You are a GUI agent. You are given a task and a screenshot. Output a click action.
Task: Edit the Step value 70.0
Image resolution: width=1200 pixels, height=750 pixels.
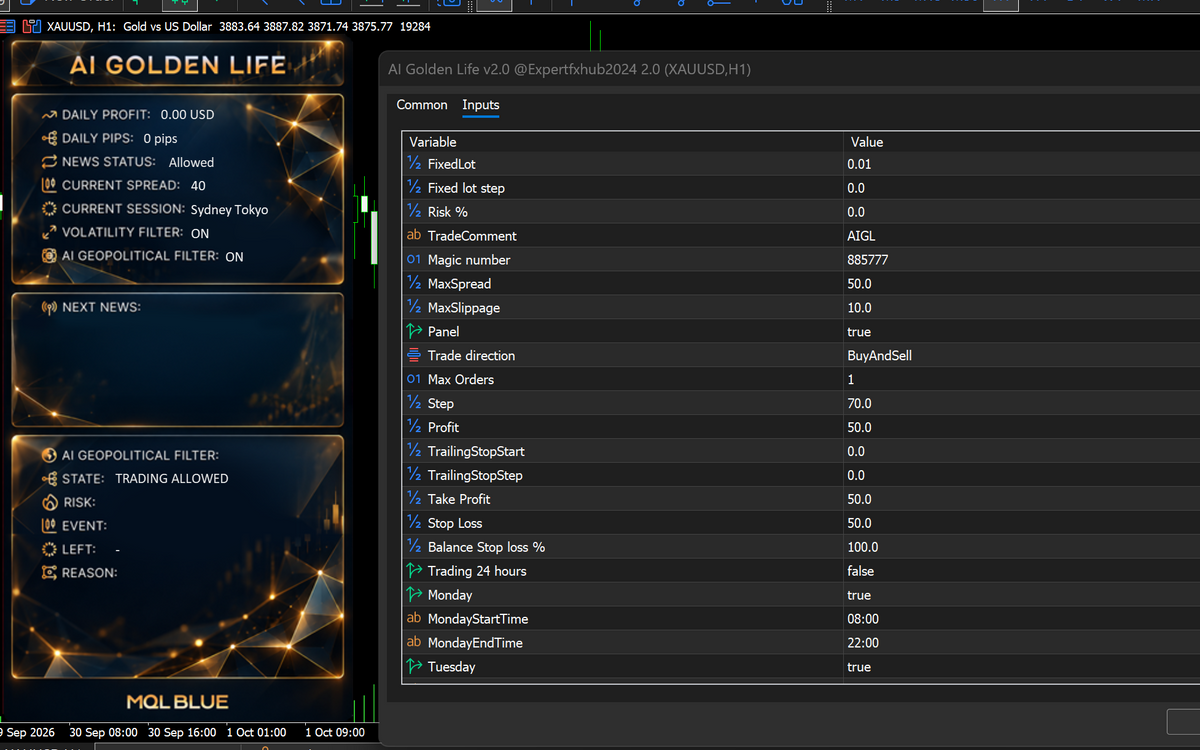(859, 404)
